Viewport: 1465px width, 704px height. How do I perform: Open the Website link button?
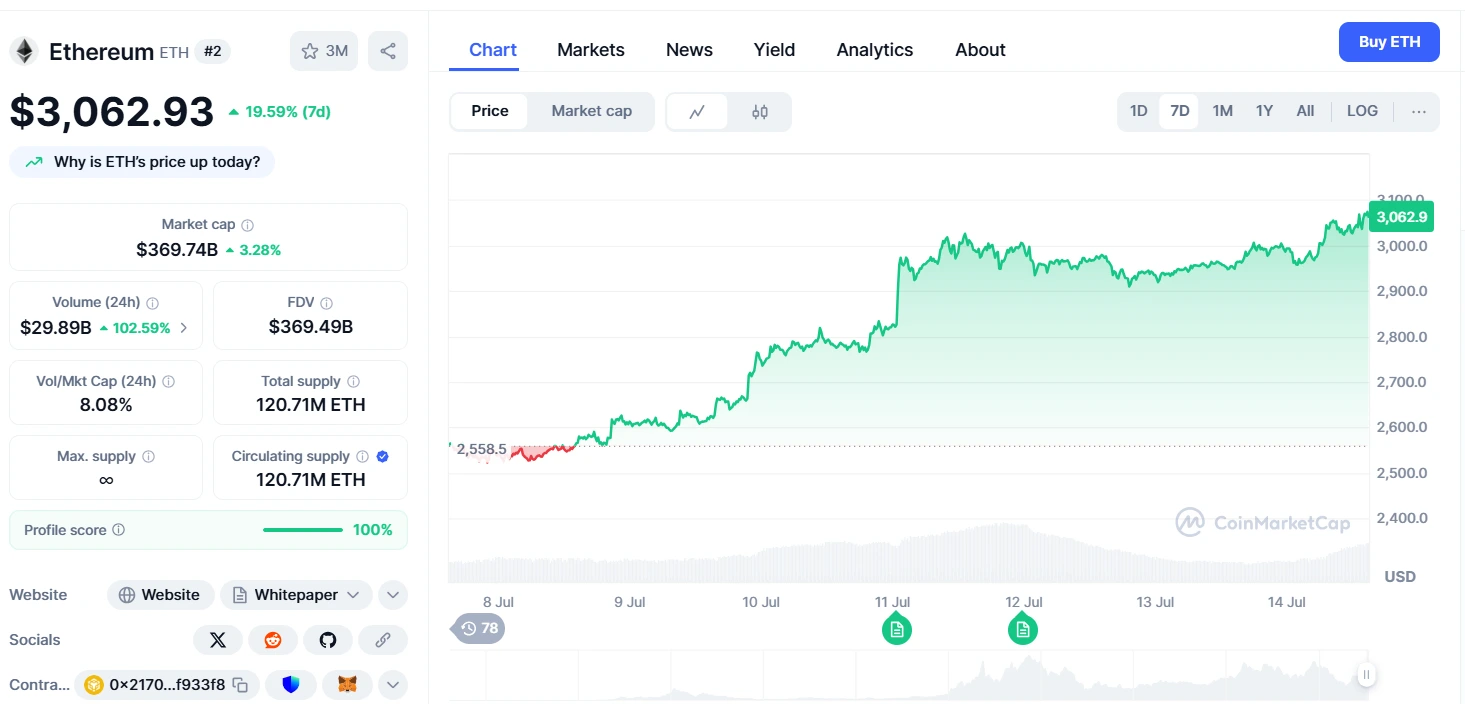[160, 595]
